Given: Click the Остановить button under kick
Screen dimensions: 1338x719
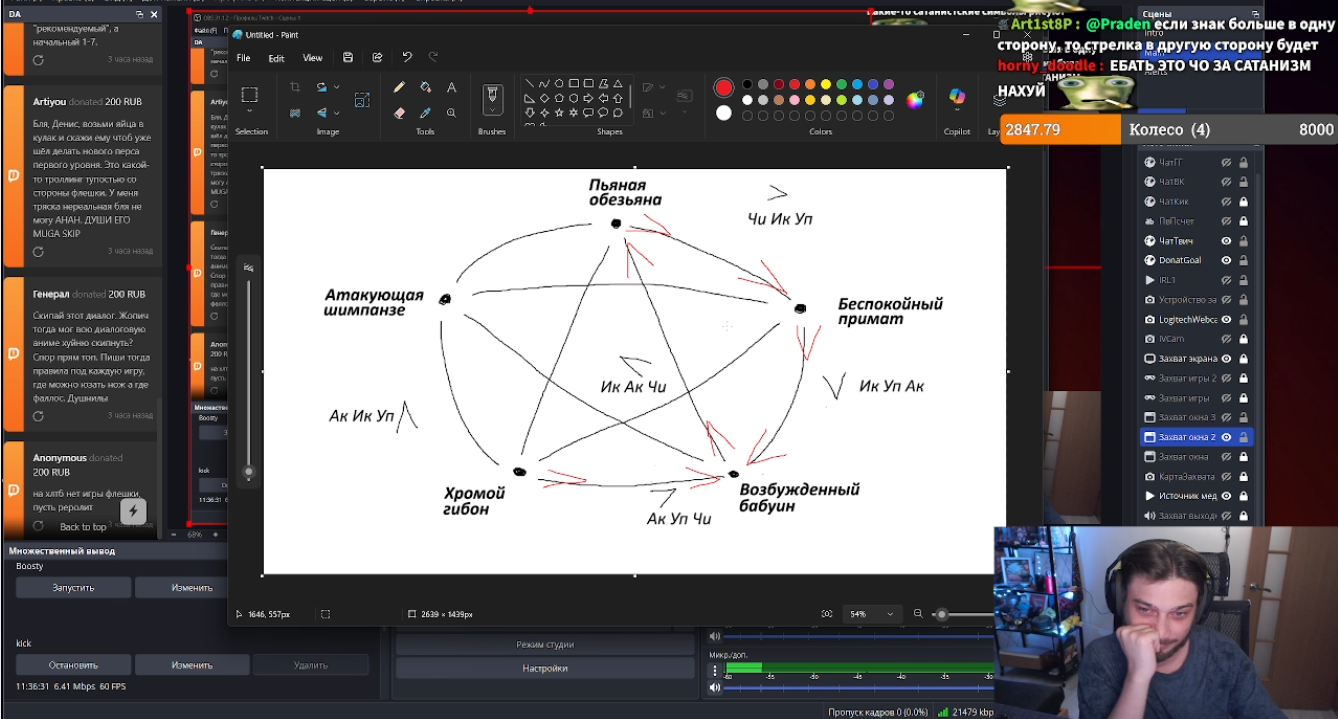Looking at the screenshot, I should click(x=73, y=665).
